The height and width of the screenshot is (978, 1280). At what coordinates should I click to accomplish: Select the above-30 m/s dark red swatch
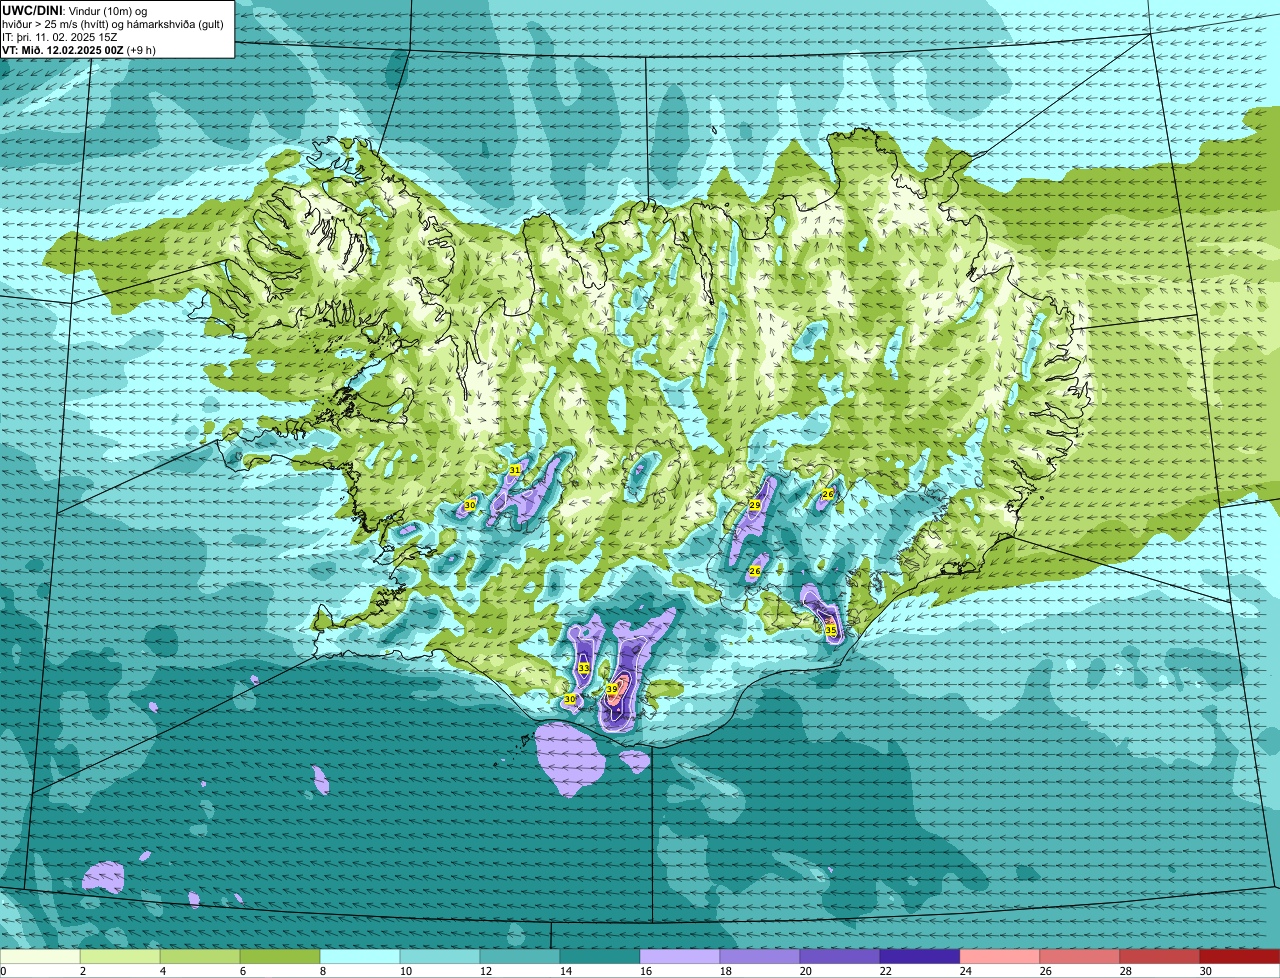(x=1240, y=956)
